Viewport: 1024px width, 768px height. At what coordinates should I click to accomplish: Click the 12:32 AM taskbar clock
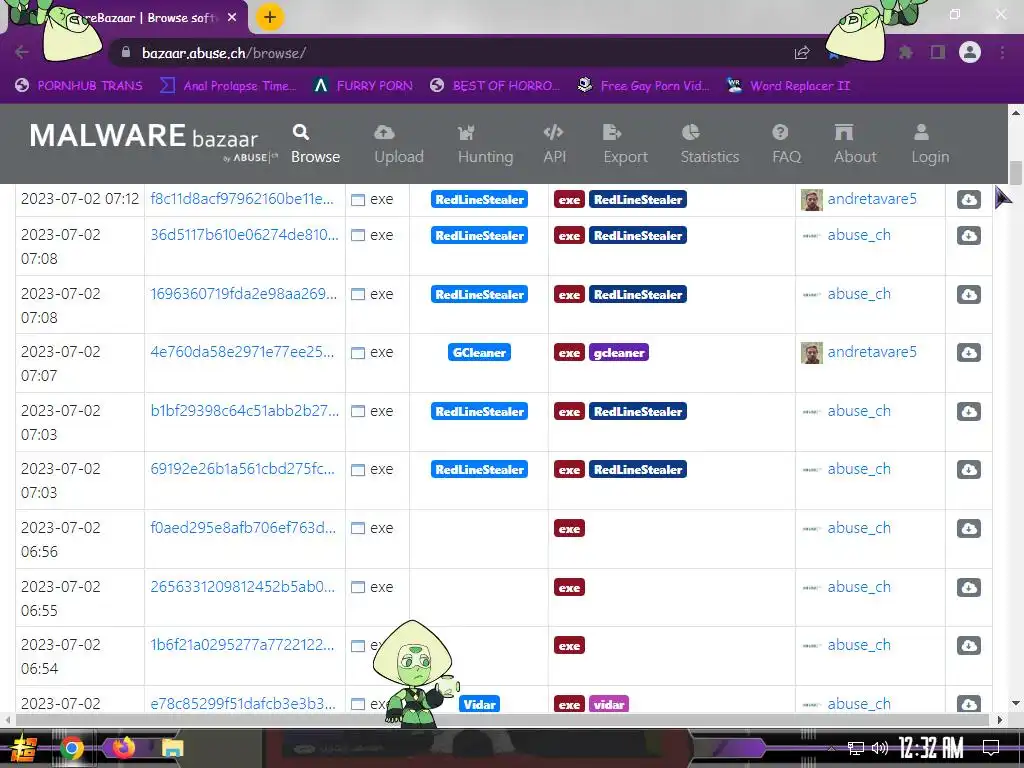coord(931,748)
